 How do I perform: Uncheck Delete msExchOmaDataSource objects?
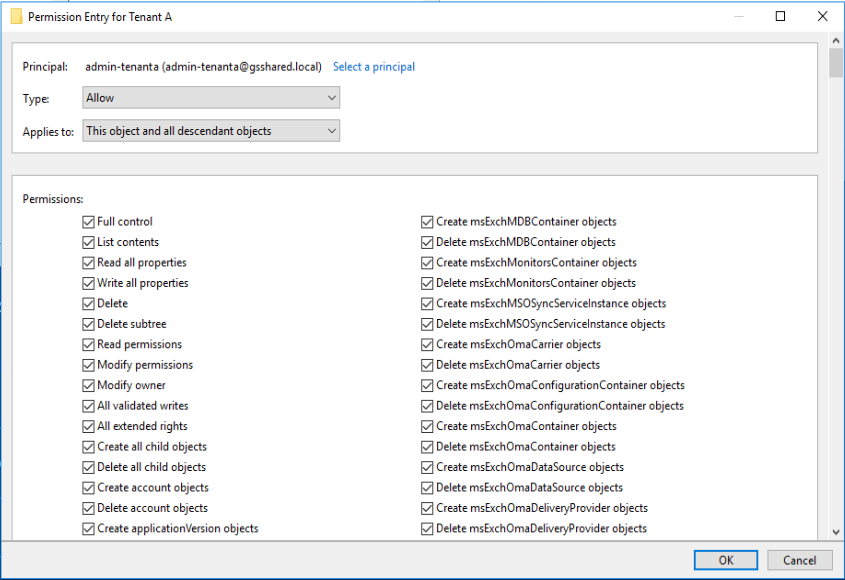[428, 488]
